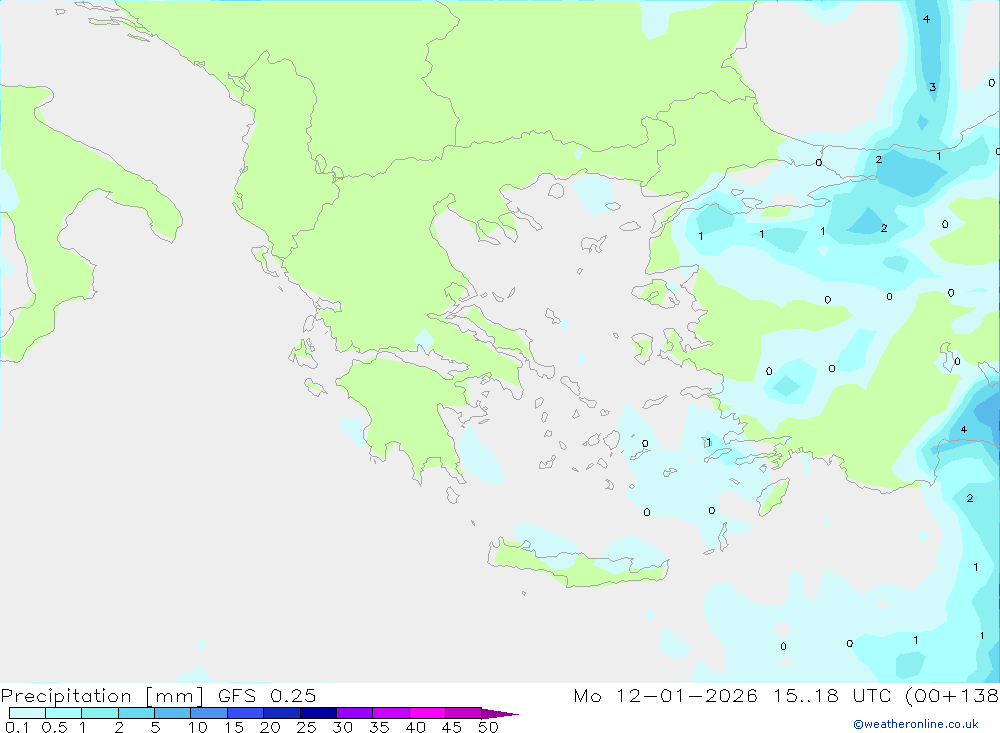Click the 45–50 mm legend color box

pos(463,713)
